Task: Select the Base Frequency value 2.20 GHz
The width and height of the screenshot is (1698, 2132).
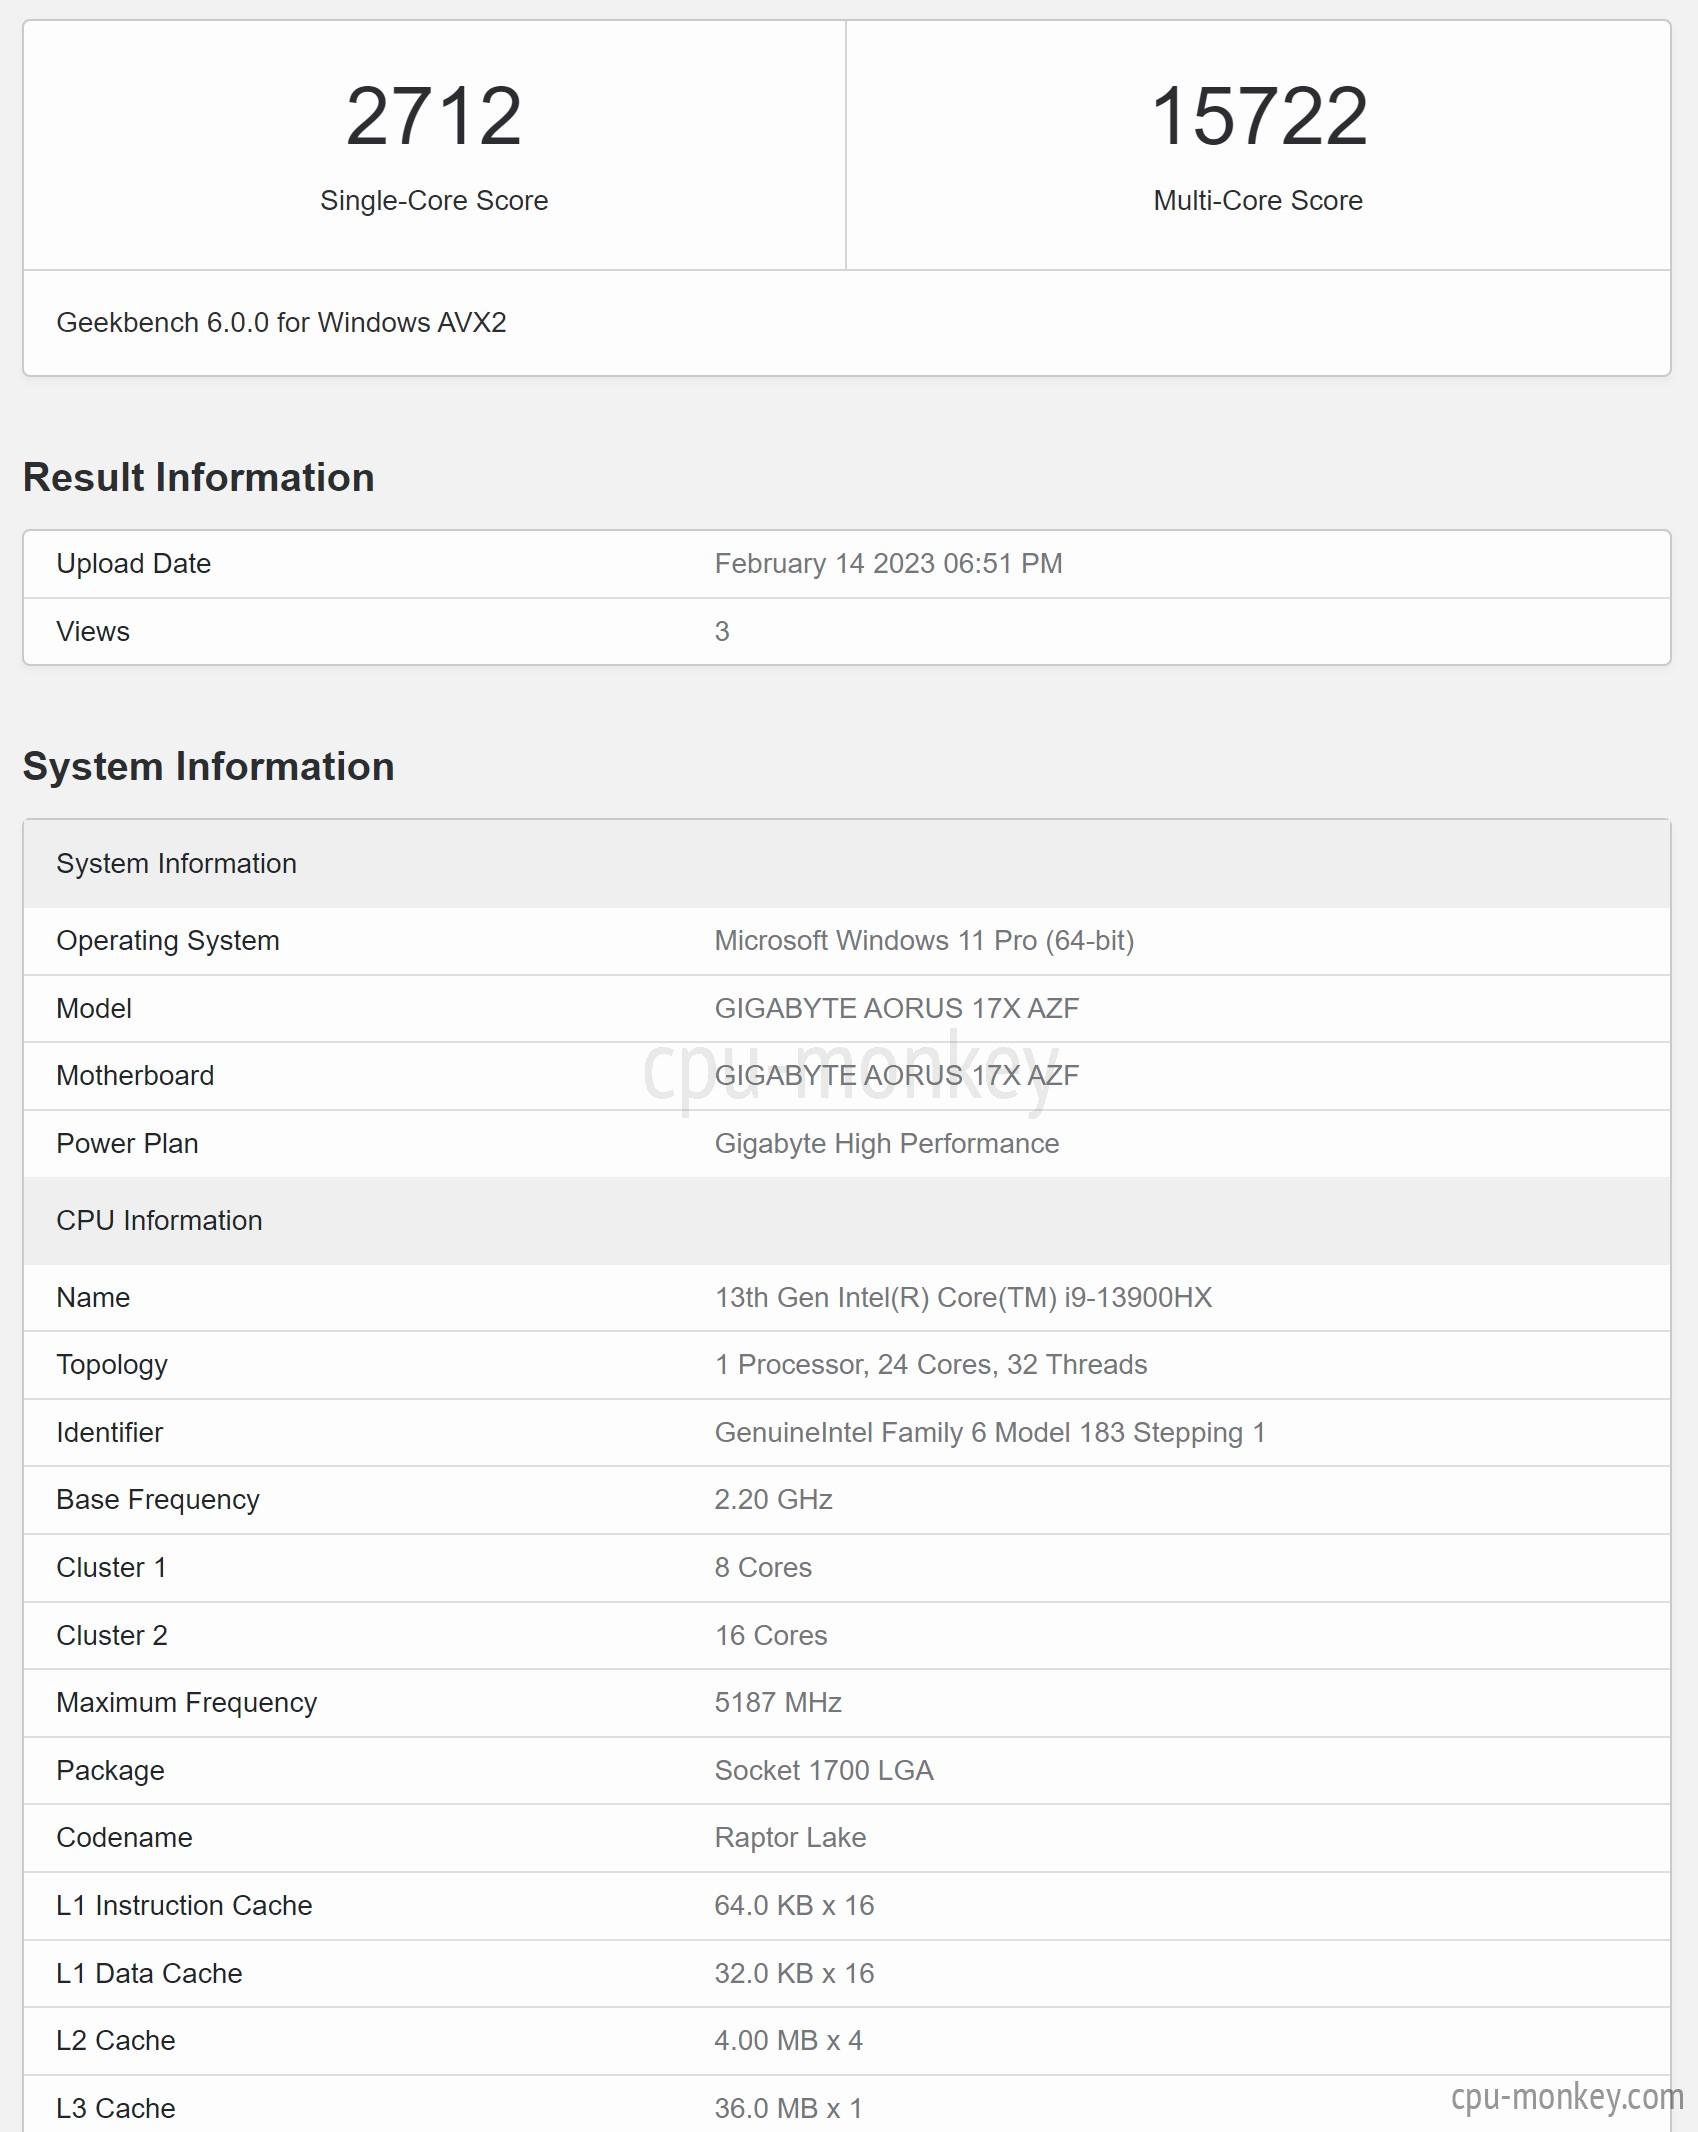Action: coord(773,1500)
